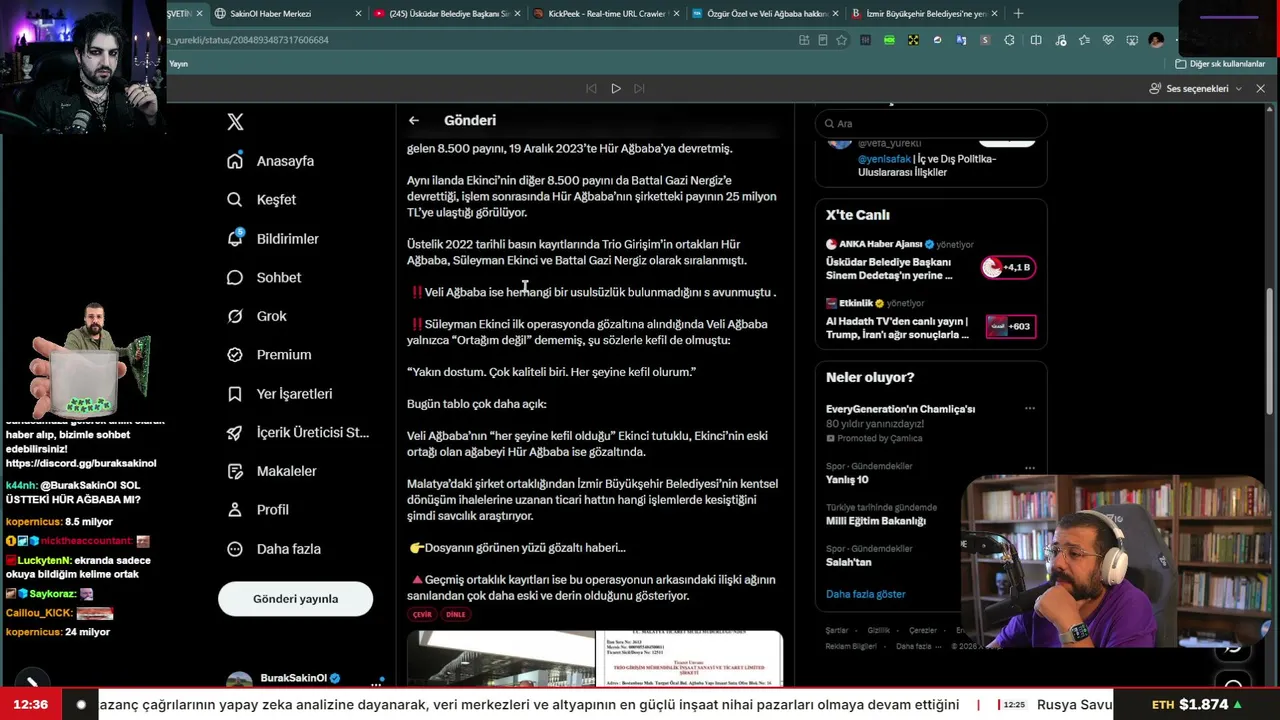Open more options for Yanlış 10 trend
This screenshot has height=720, width=1280.
(x=1030, y=467)
